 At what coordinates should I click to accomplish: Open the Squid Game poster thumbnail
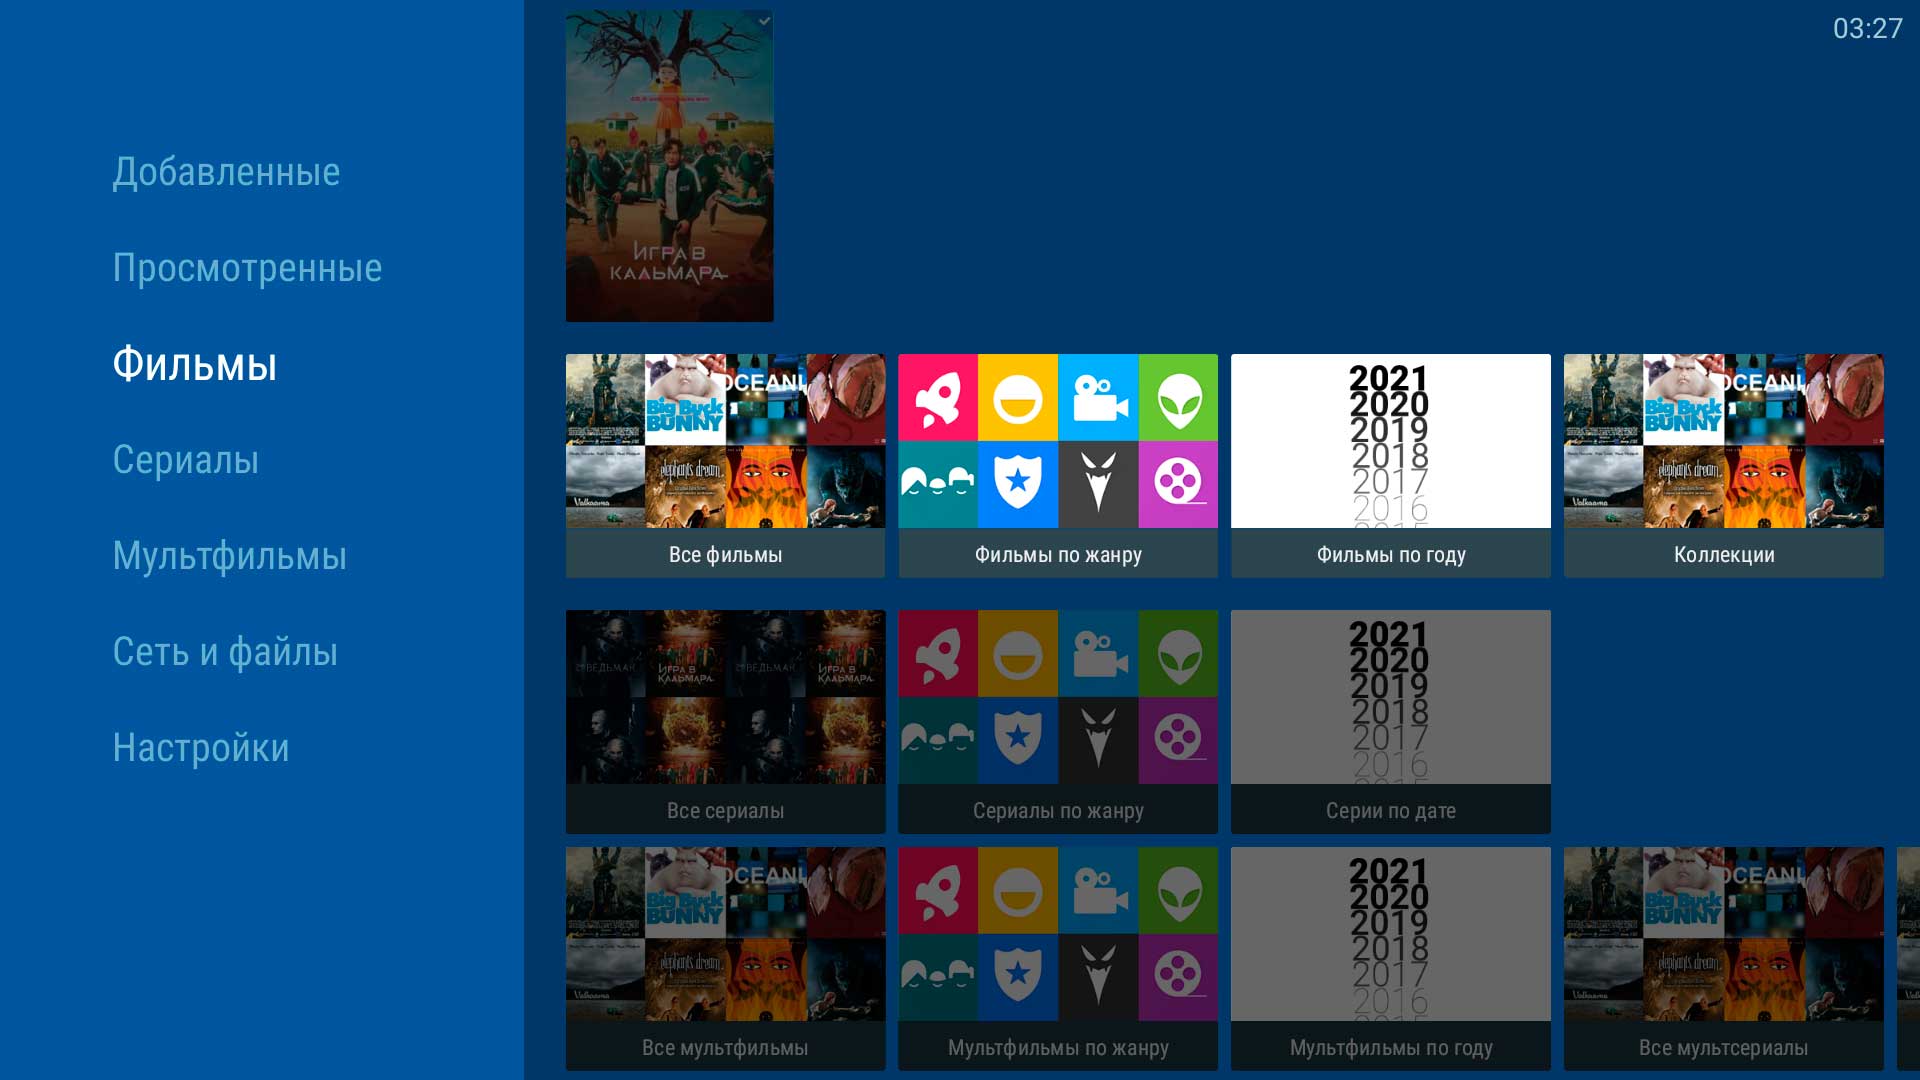point(669,166)
